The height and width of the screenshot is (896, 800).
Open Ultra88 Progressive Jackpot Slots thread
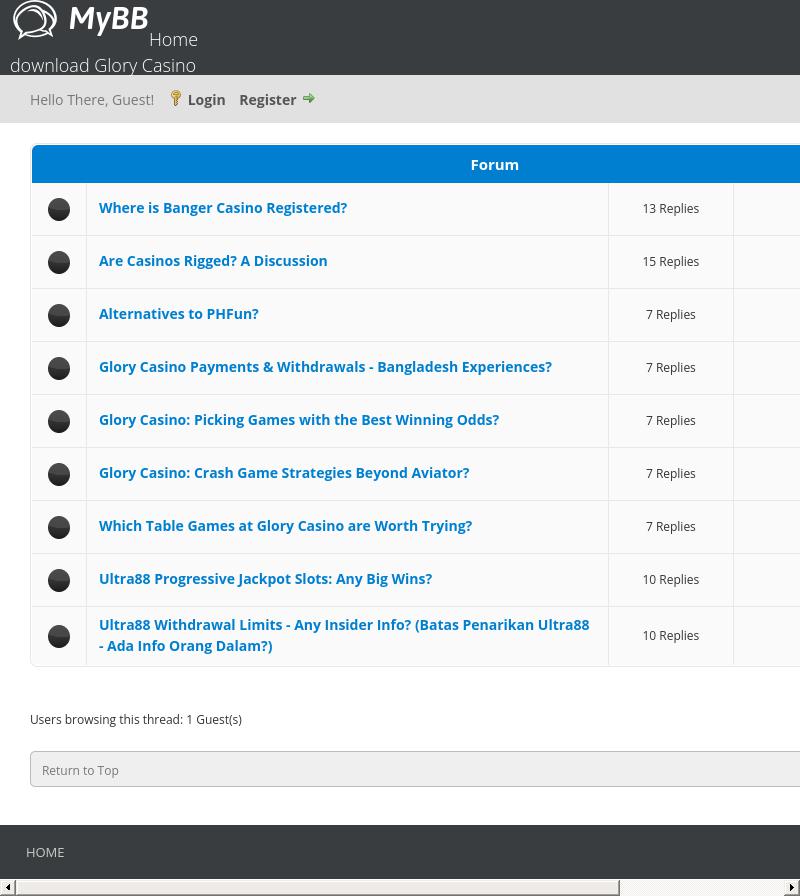(x=265, y=579)
